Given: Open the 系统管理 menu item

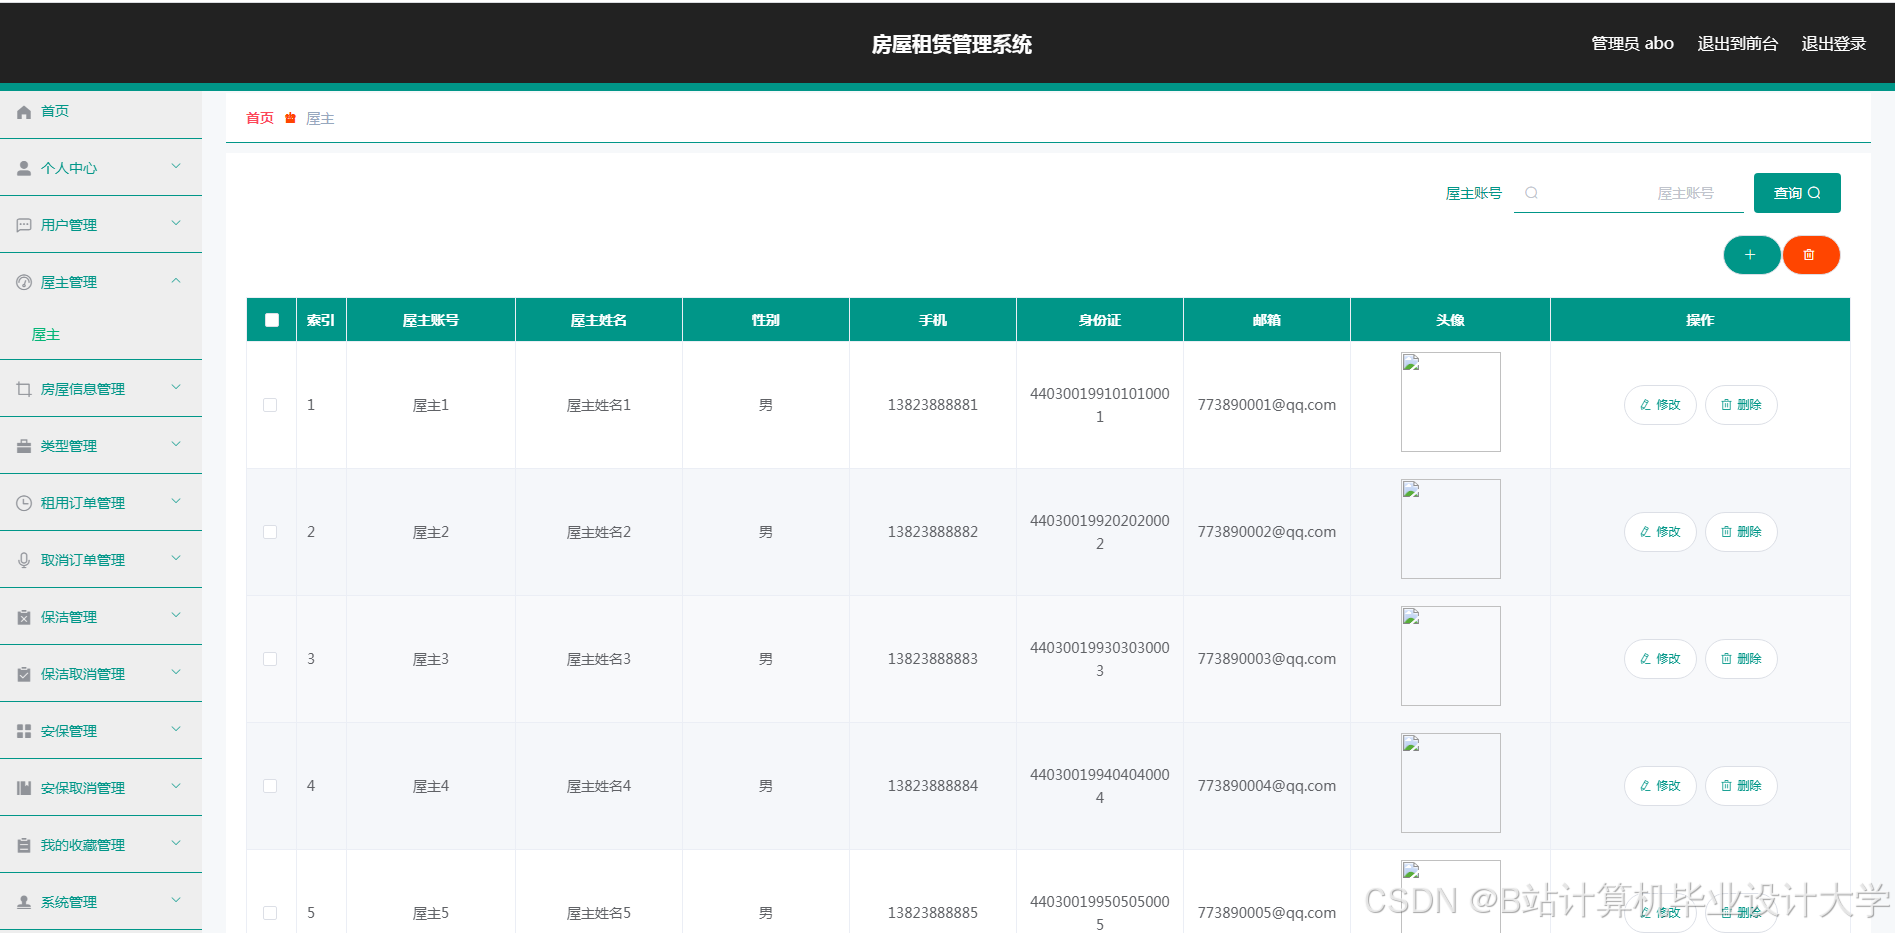Looking at the screenshot, I should 100,902.
